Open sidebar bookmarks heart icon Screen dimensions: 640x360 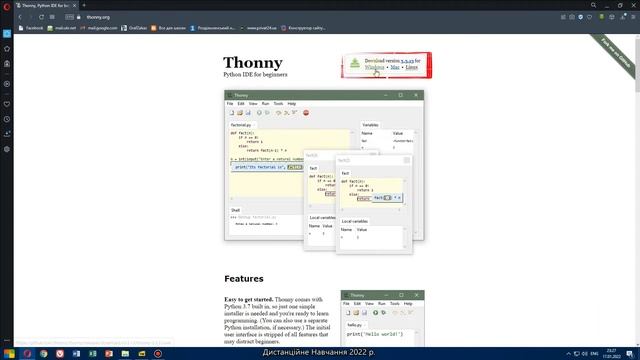click(x=7, y=104)
